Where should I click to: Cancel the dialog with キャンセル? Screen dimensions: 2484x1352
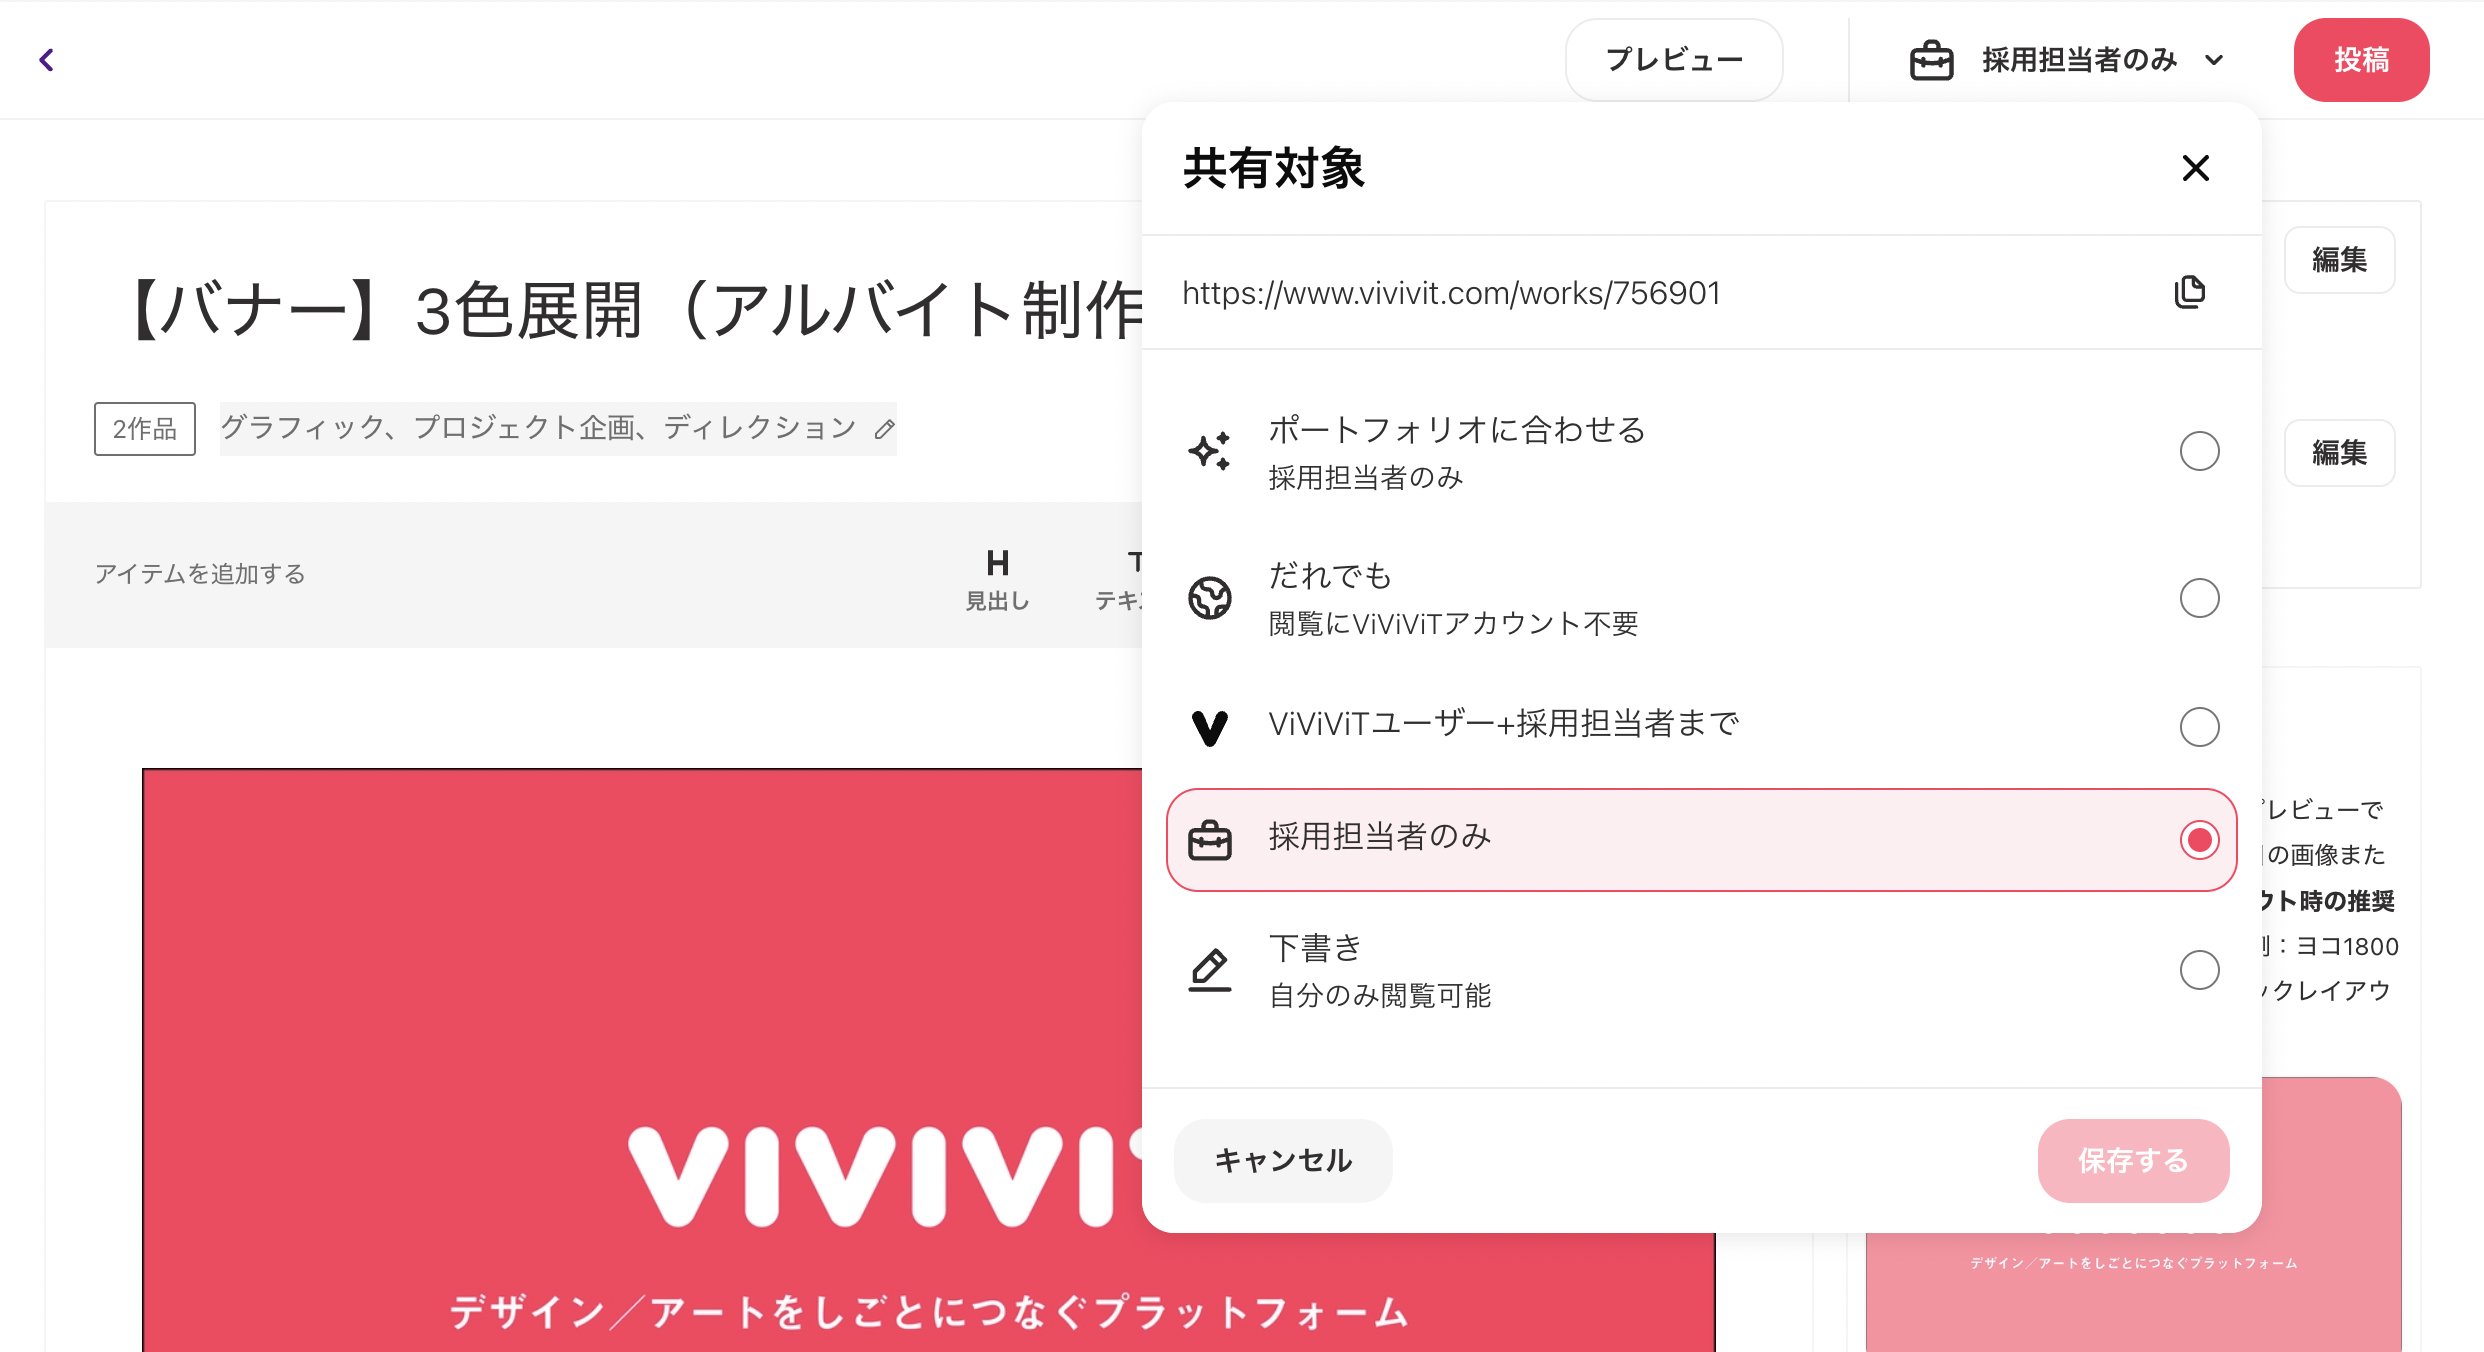1283,1160
